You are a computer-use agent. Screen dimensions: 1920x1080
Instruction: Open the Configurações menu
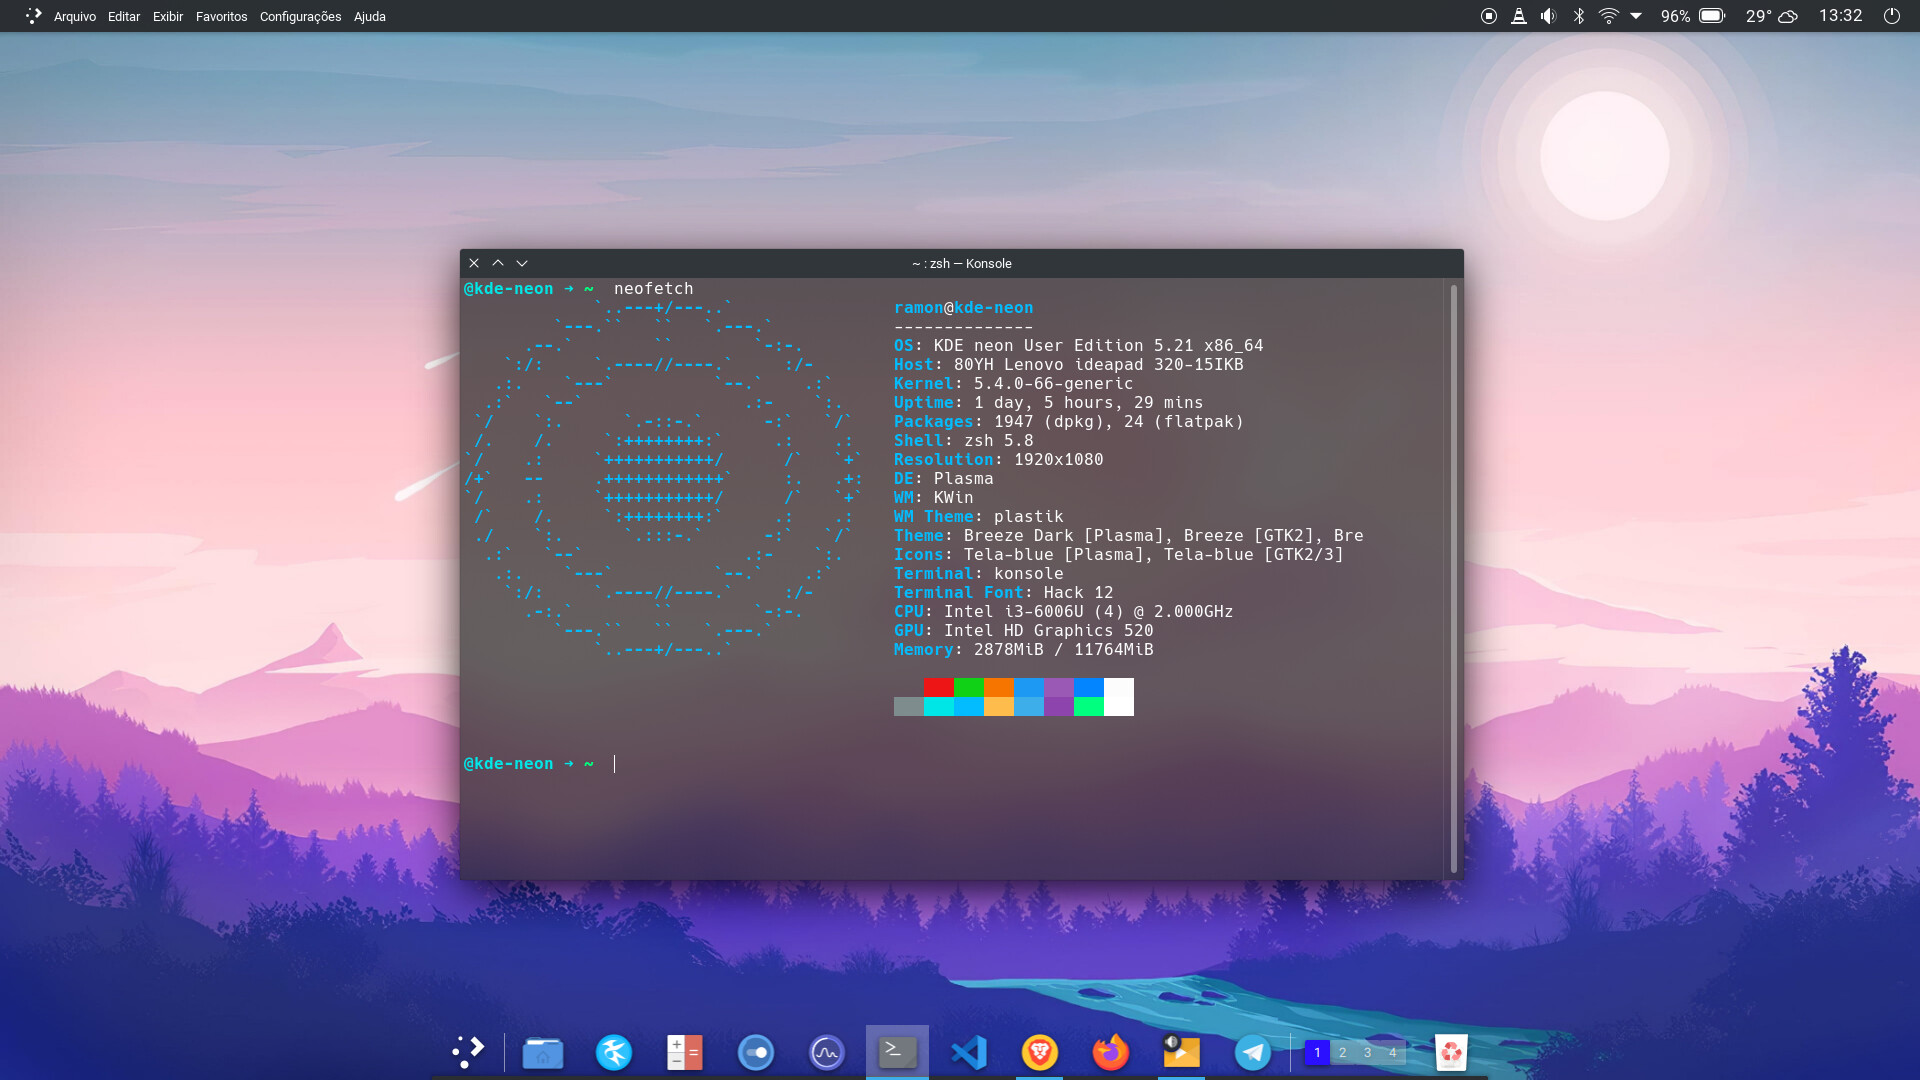tap(300, 16)
